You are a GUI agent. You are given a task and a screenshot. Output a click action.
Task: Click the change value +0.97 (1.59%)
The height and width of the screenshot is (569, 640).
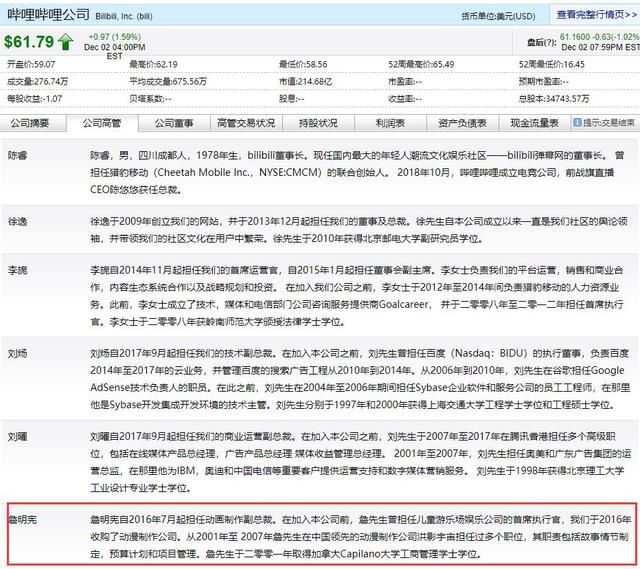[115, 37]
